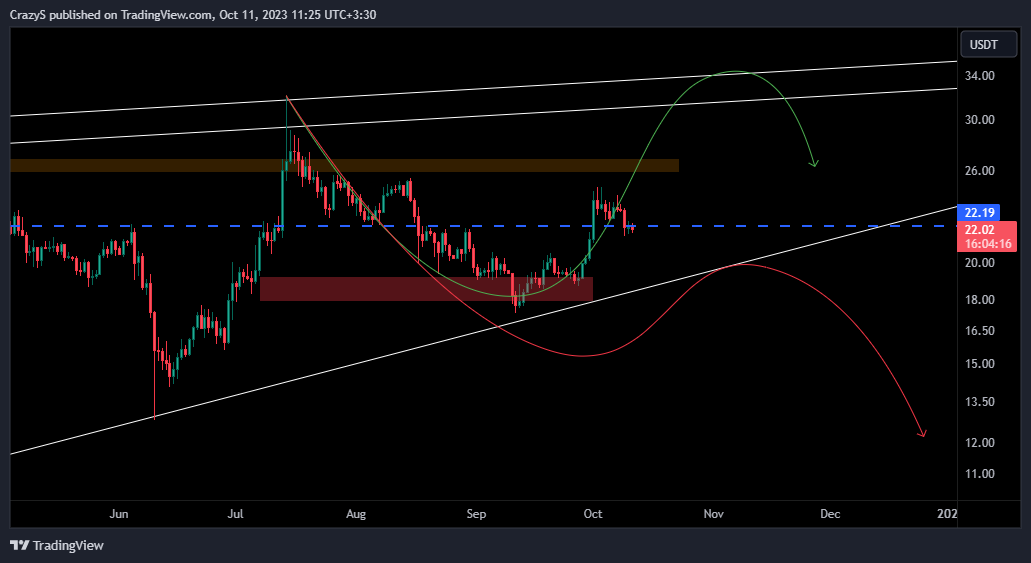Click the Sep label on time axis

476,514
